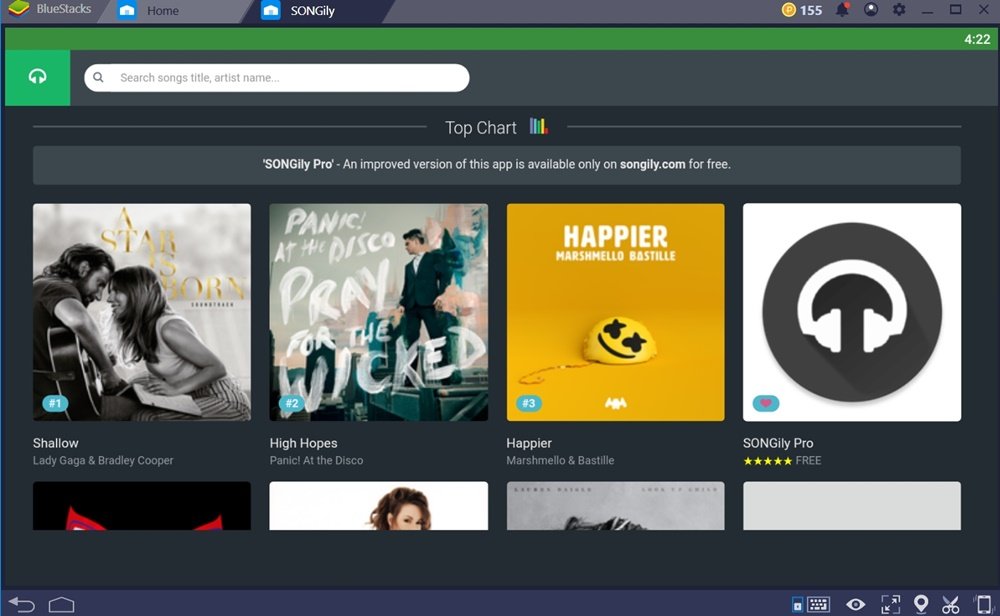
Task: Open BlueStacks settings gear
Action: (899, 10)
